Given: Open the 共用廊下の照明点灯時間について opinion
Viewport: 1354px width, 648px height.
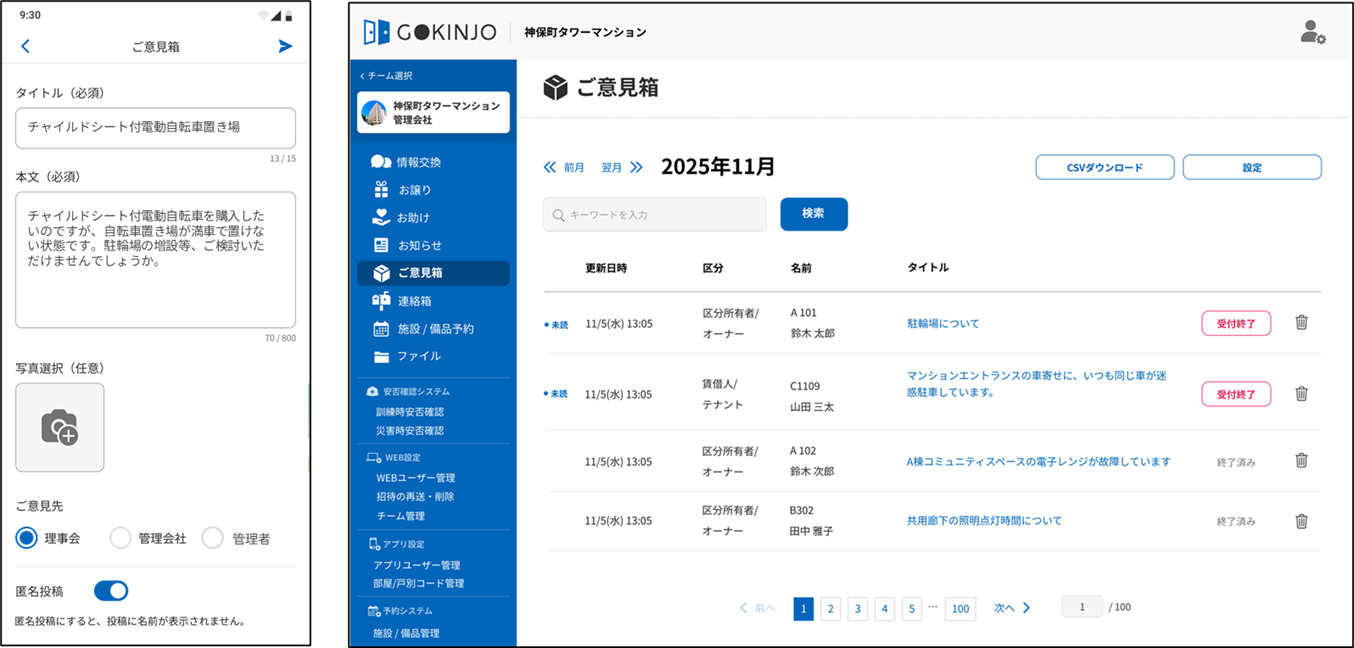Looking at the screenshot, I should click(984, 520).
